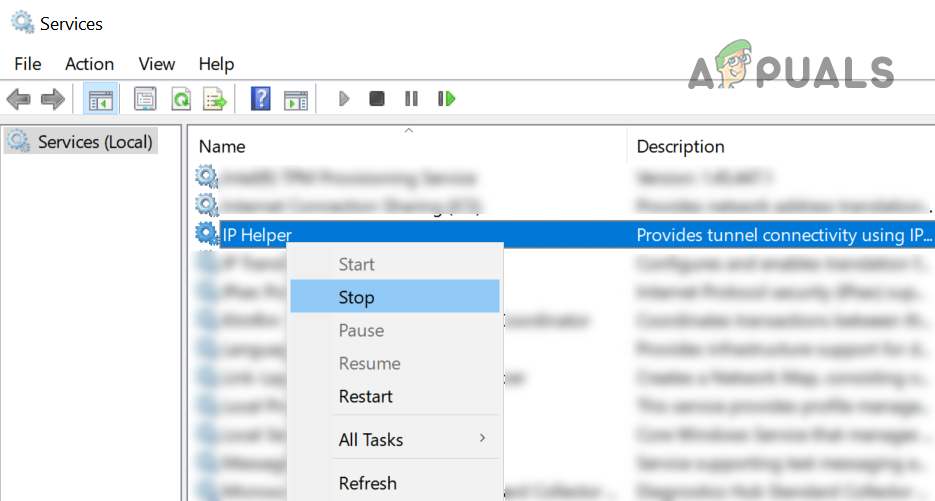This screenshot has height=501, width=935.
Task: Choose Stop in the context menu
Action: pyautogui.click(x=357, y=297)
